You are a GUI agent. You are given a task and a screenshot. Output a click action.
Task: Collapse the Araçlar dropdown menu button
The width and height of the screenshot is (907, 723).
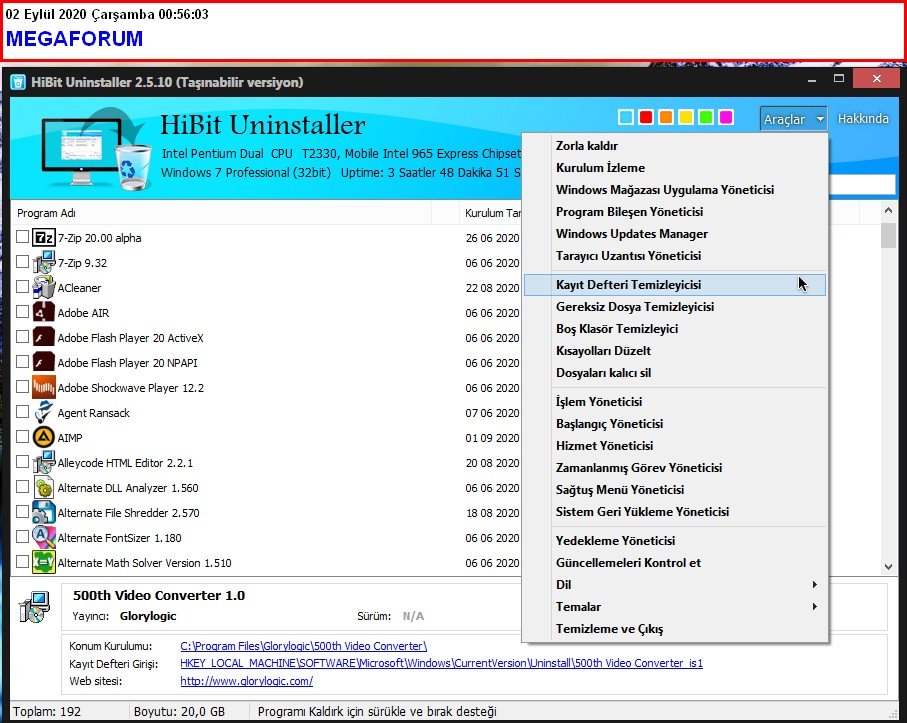pyautogui.click(x=793, y=119)
